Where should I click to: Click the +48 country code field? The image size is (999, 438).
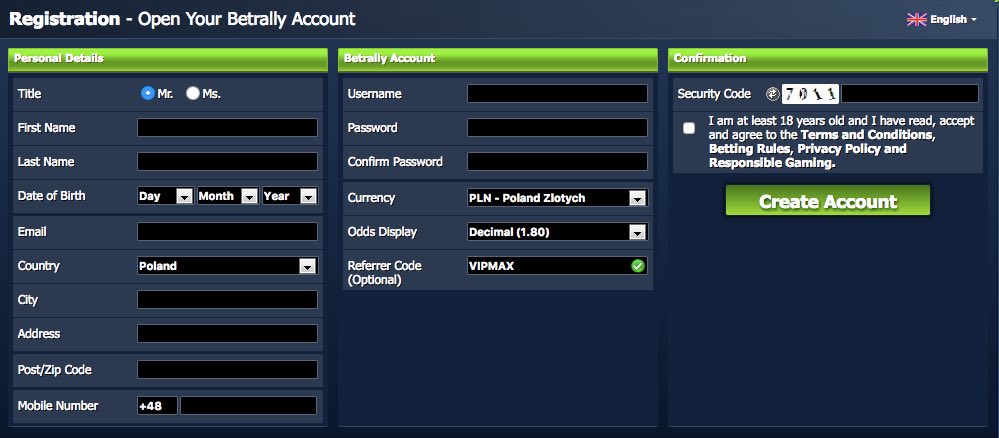click(157, 405)
